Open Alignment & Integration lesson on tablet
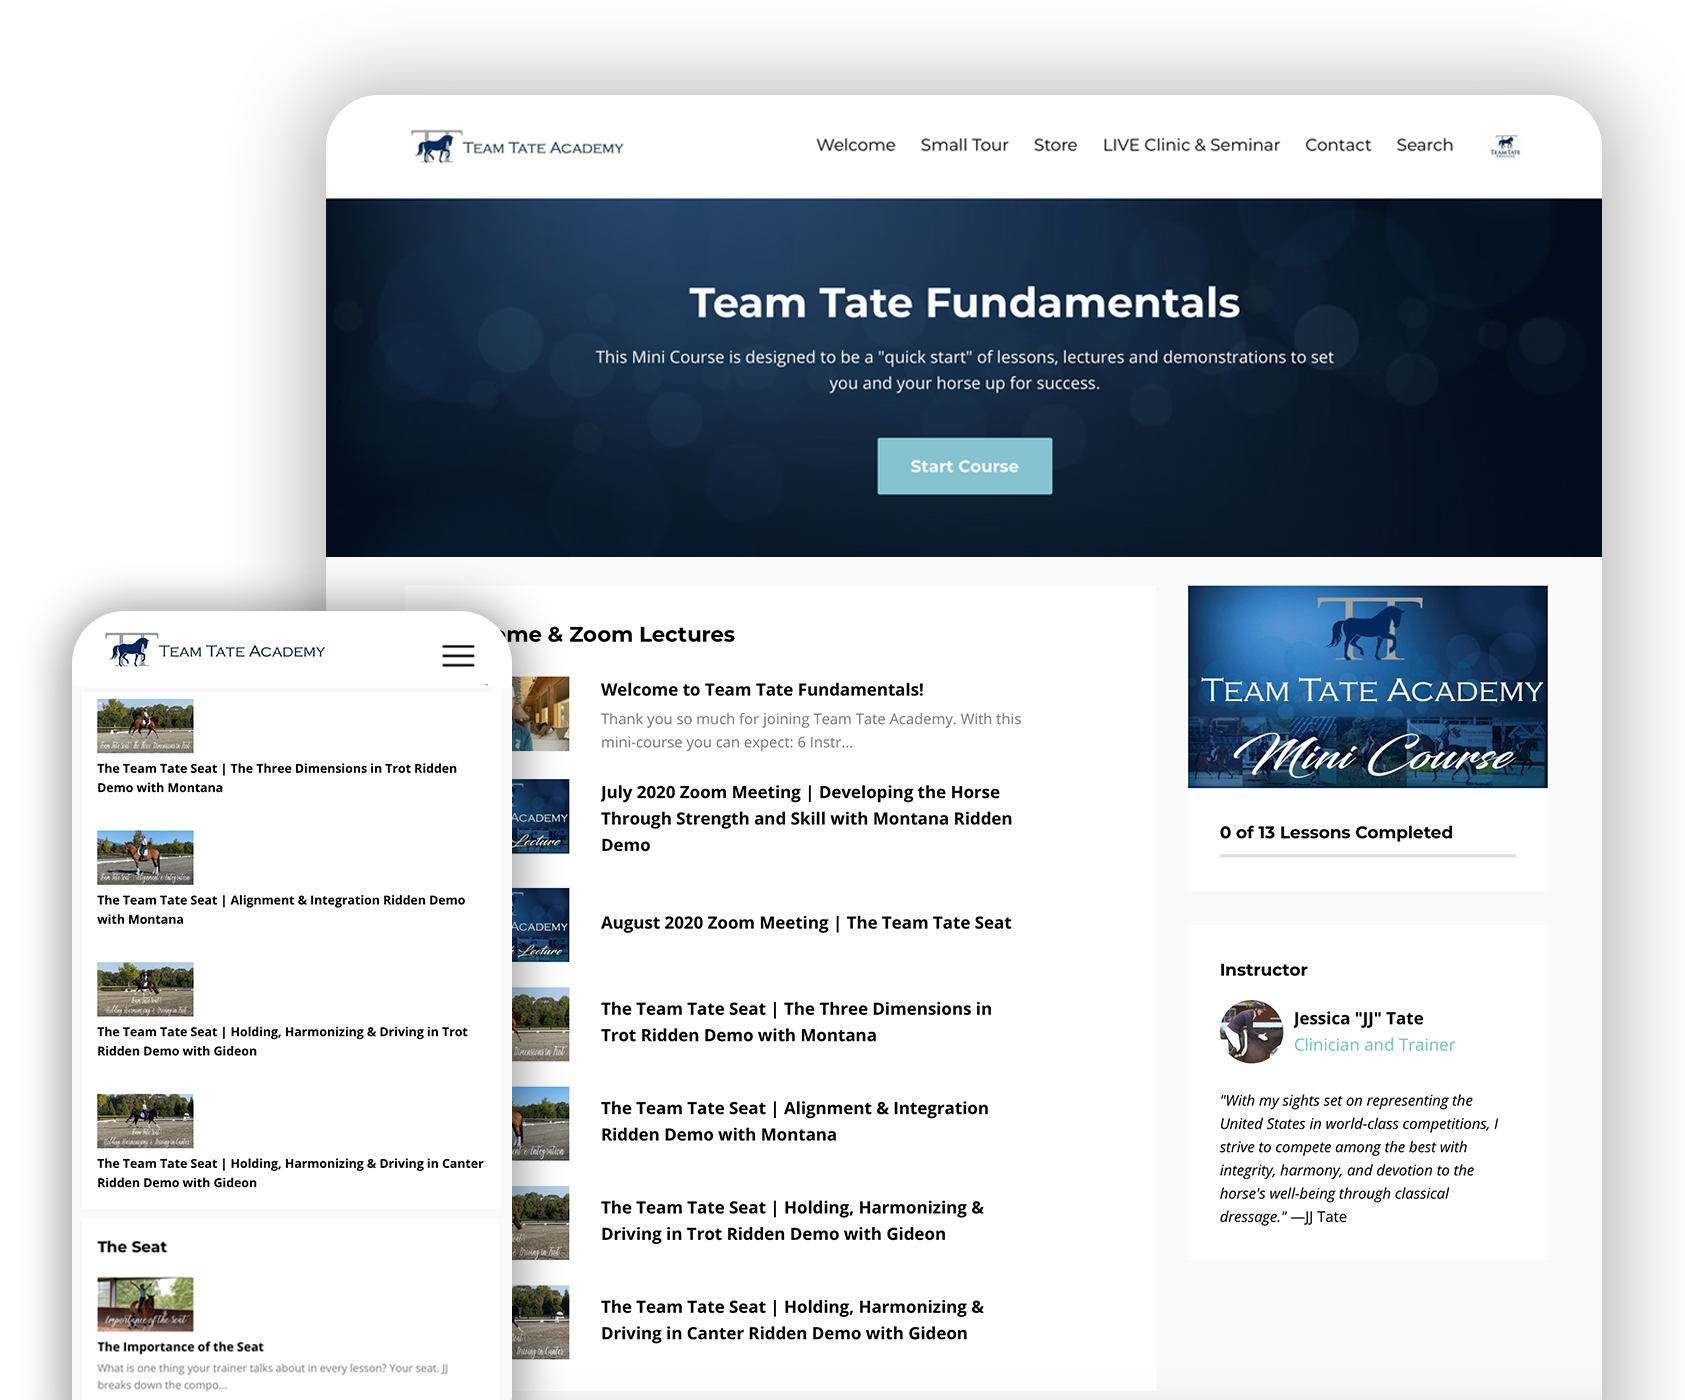Screen dimensions: 1685x1400 pos(795,1121)
